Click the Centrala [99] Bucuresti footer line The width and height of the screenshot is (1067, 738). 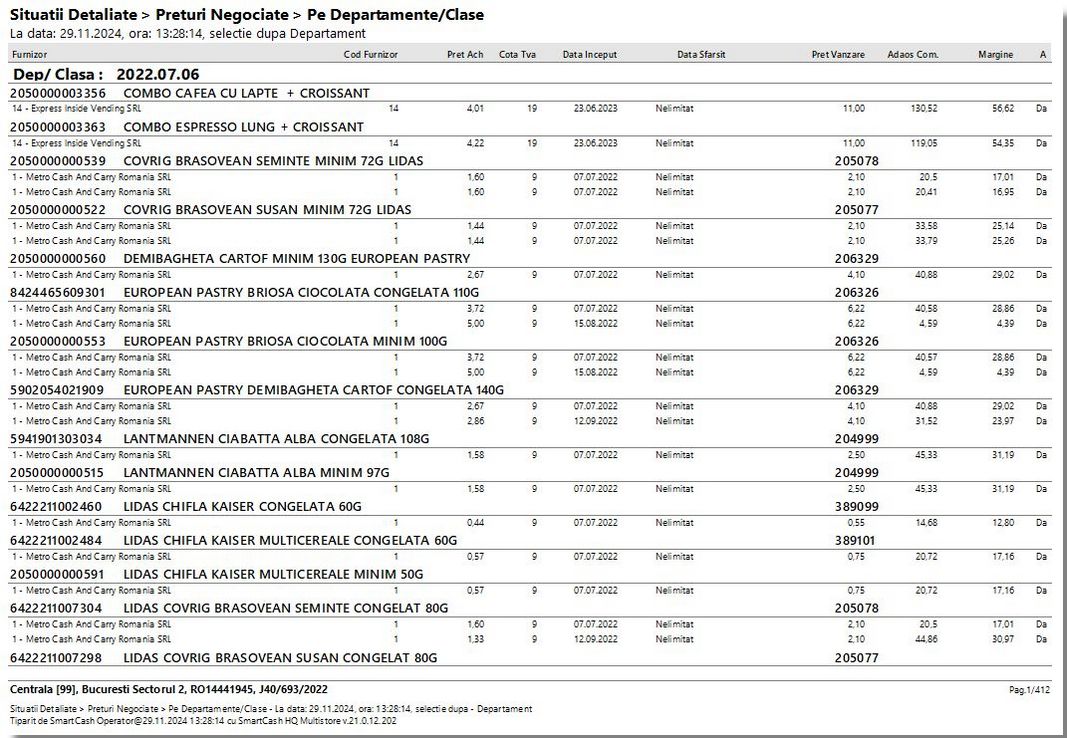[169, 690]
